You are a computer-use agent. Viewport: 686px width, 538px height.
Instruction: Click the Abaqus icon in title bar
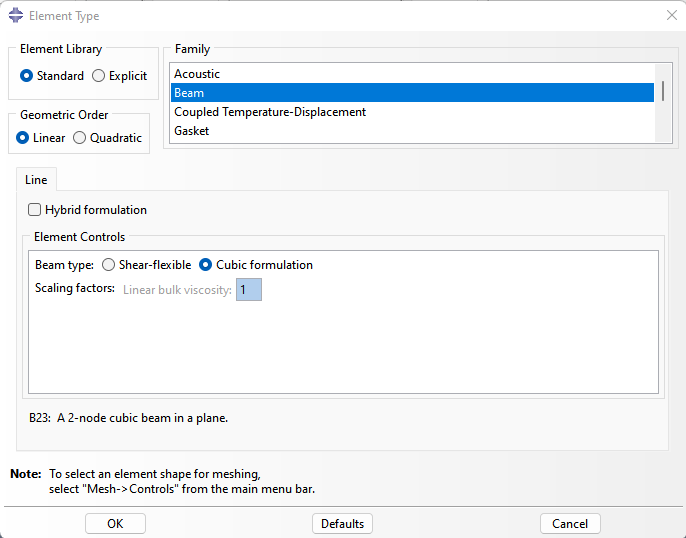tap(16, 15)
